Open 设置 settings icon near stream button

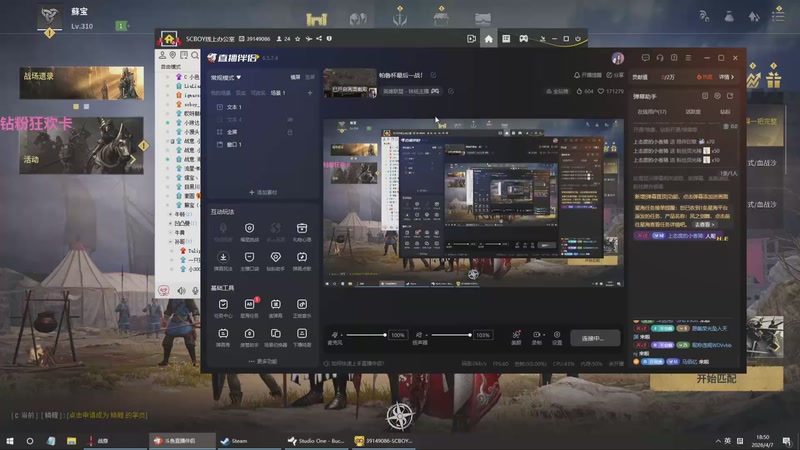pyautogui.click(x=557, y=337)
